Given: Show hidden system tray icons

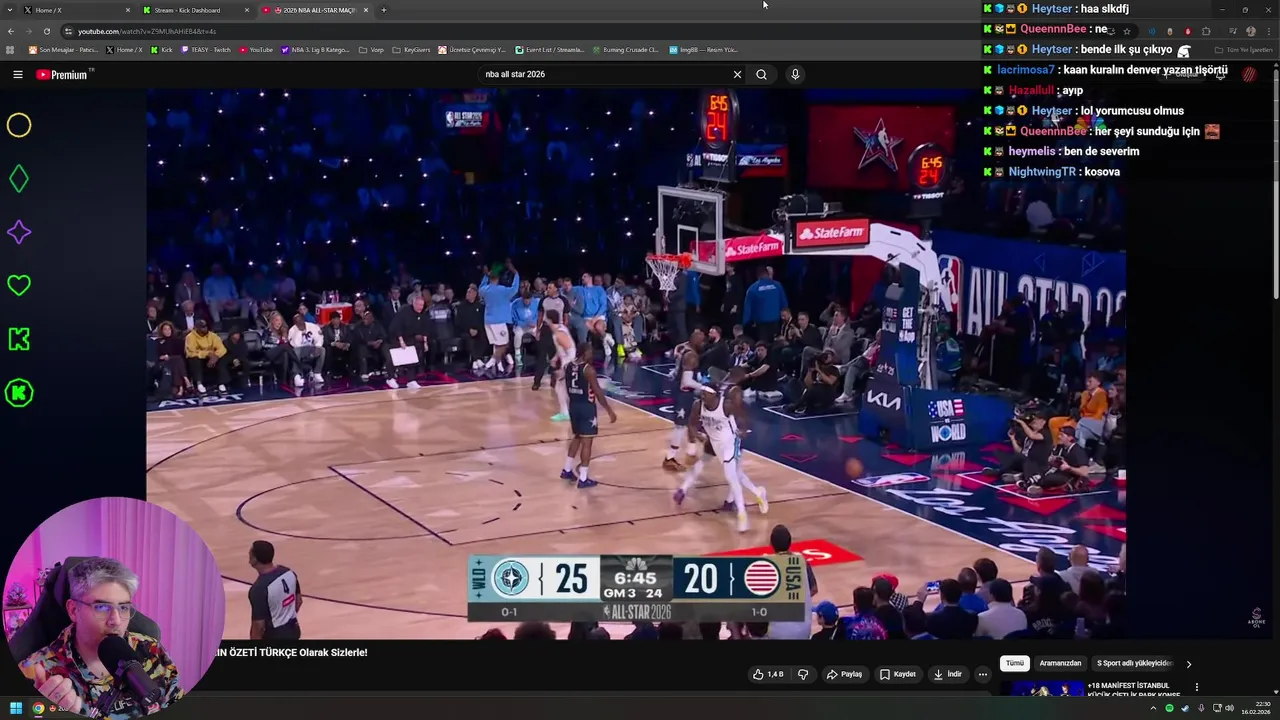Looking at the screenshot, I should pyautogui.click(x=1153, y=708).
